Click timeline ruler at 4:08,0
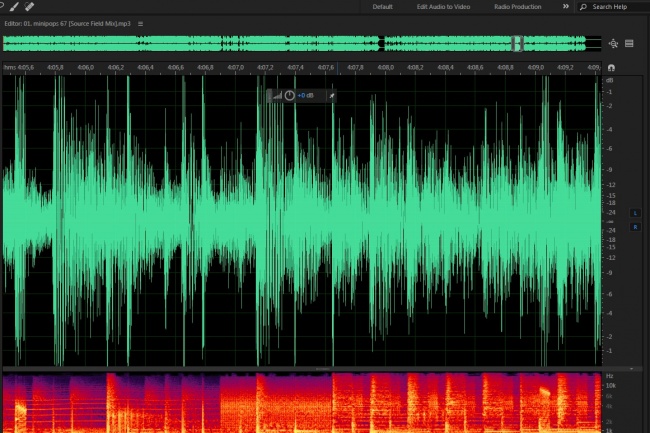The height and width of the screenshot is (433, 650). pos(386,67)
